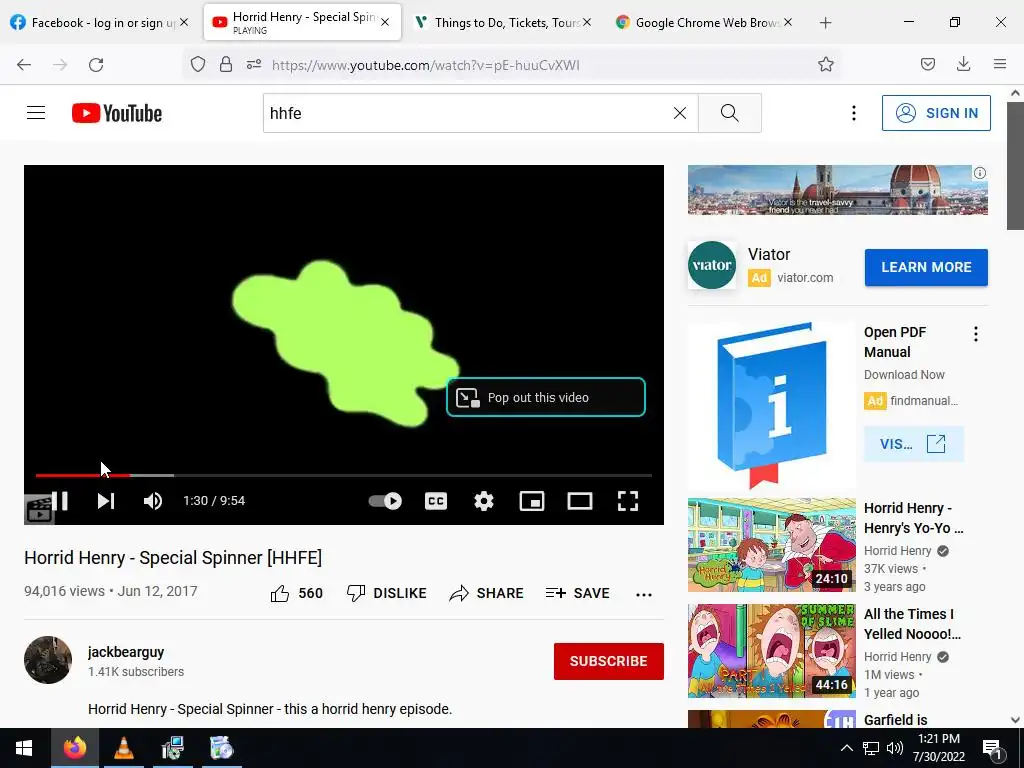Image resolution: width=1024 pixels, height=768 pixels.
Task: Go back to previous page
Action: [x=24, y=64]
